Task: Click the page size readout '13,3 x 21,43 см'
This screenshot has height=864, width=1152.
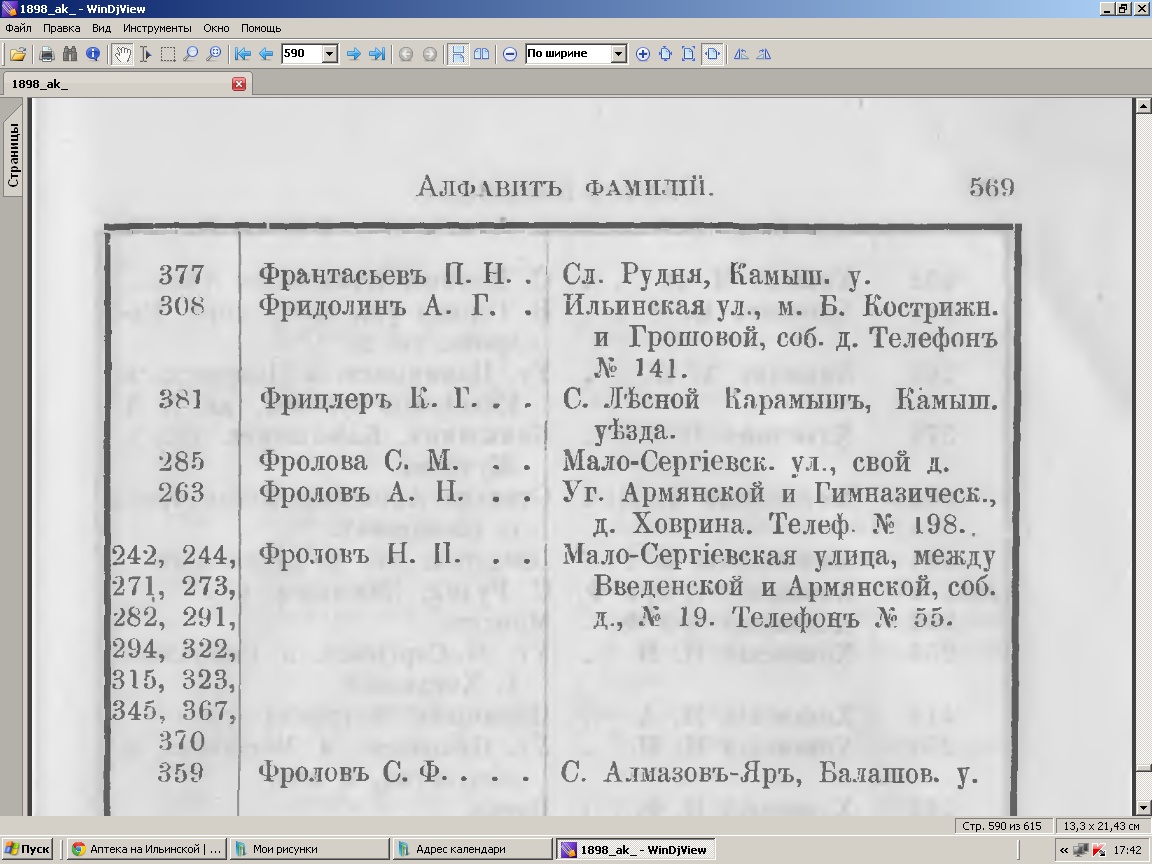Action: tap(1101, 826)
